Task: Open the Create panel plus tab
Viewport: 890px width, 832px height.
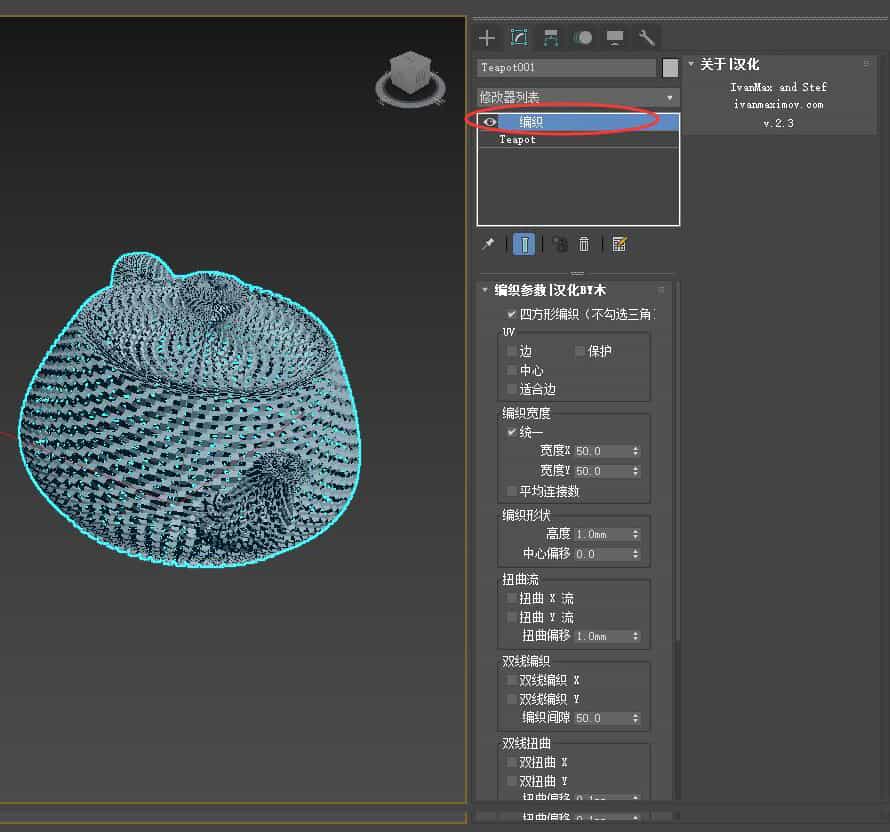Action: [487, 38]
